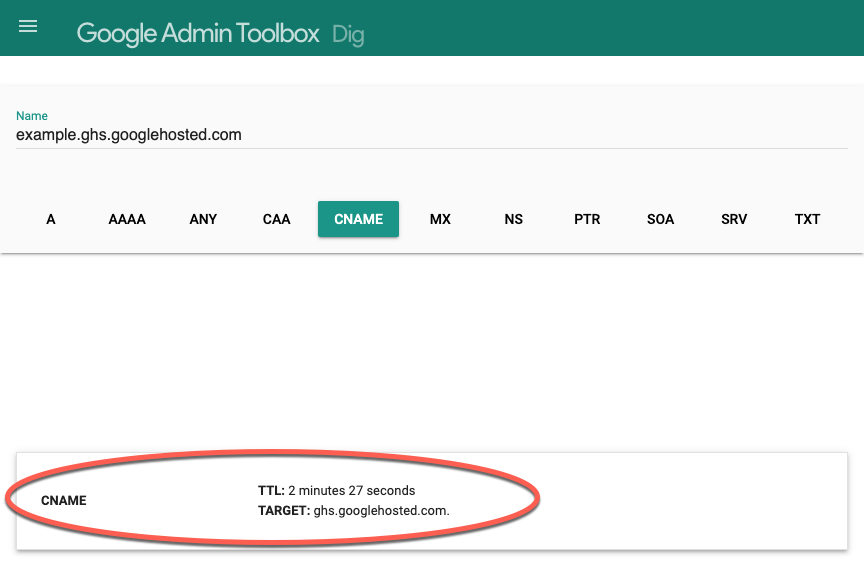The height and width of the screenshot is (566, 864).
Task: Run an SRV record lookup
Action: point(734,219)
